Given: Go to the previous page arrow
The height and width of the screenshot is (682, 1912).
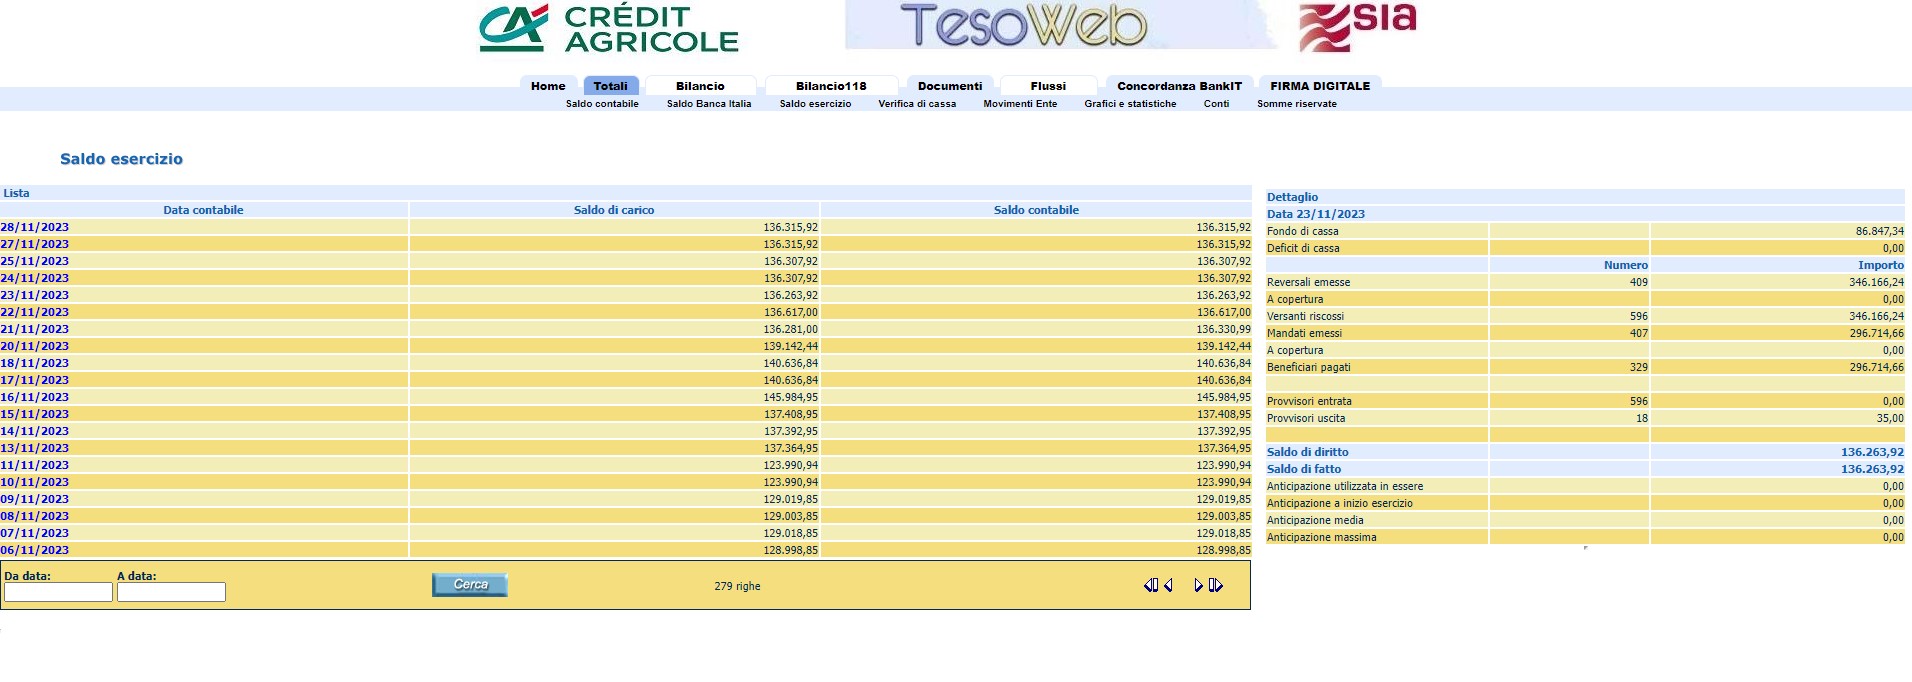Looking at the screenshot, I should coord(1168,586).
